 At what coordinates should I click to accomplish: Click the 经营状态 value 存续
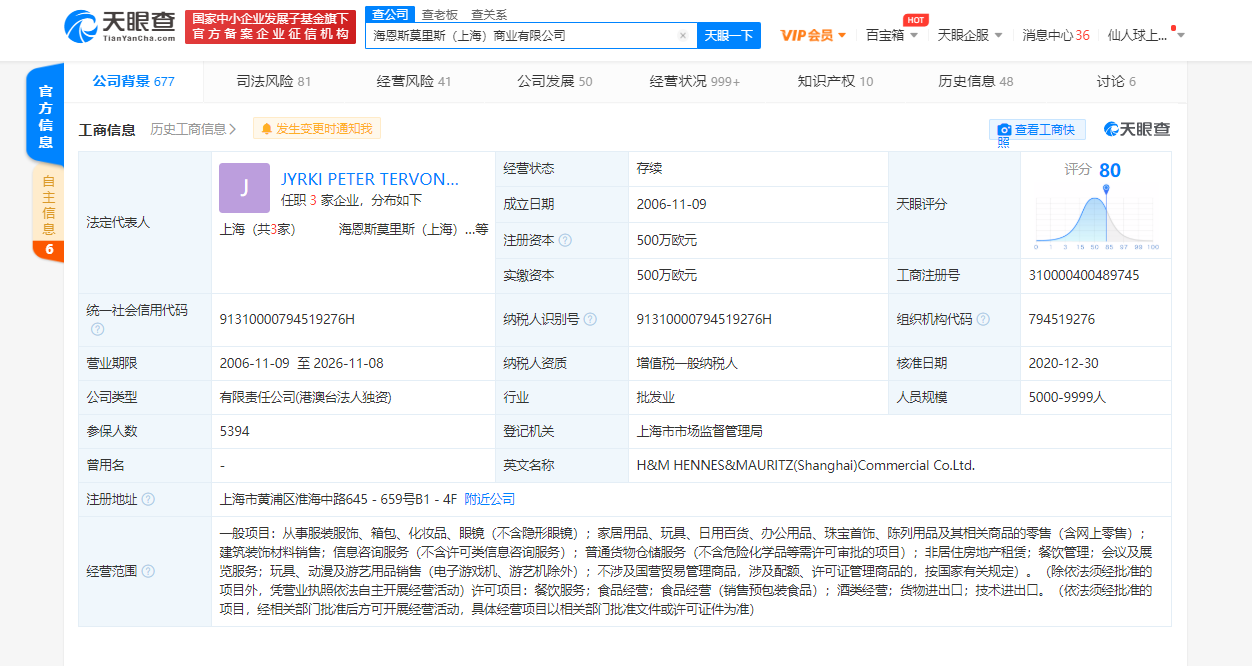[x=649, y=168]
